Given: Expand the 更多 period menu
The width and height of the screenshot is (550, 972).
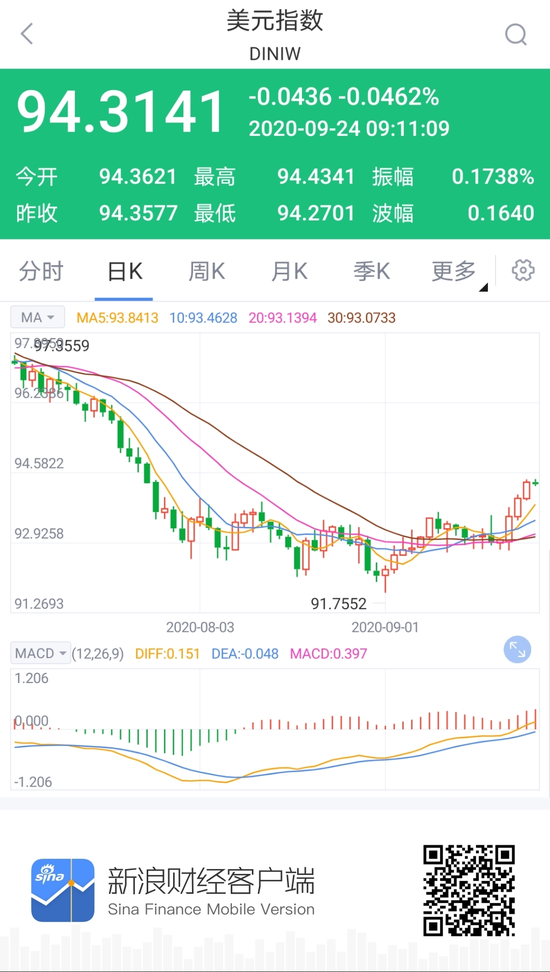Looking at the screenshot, I should pos(459,272).
